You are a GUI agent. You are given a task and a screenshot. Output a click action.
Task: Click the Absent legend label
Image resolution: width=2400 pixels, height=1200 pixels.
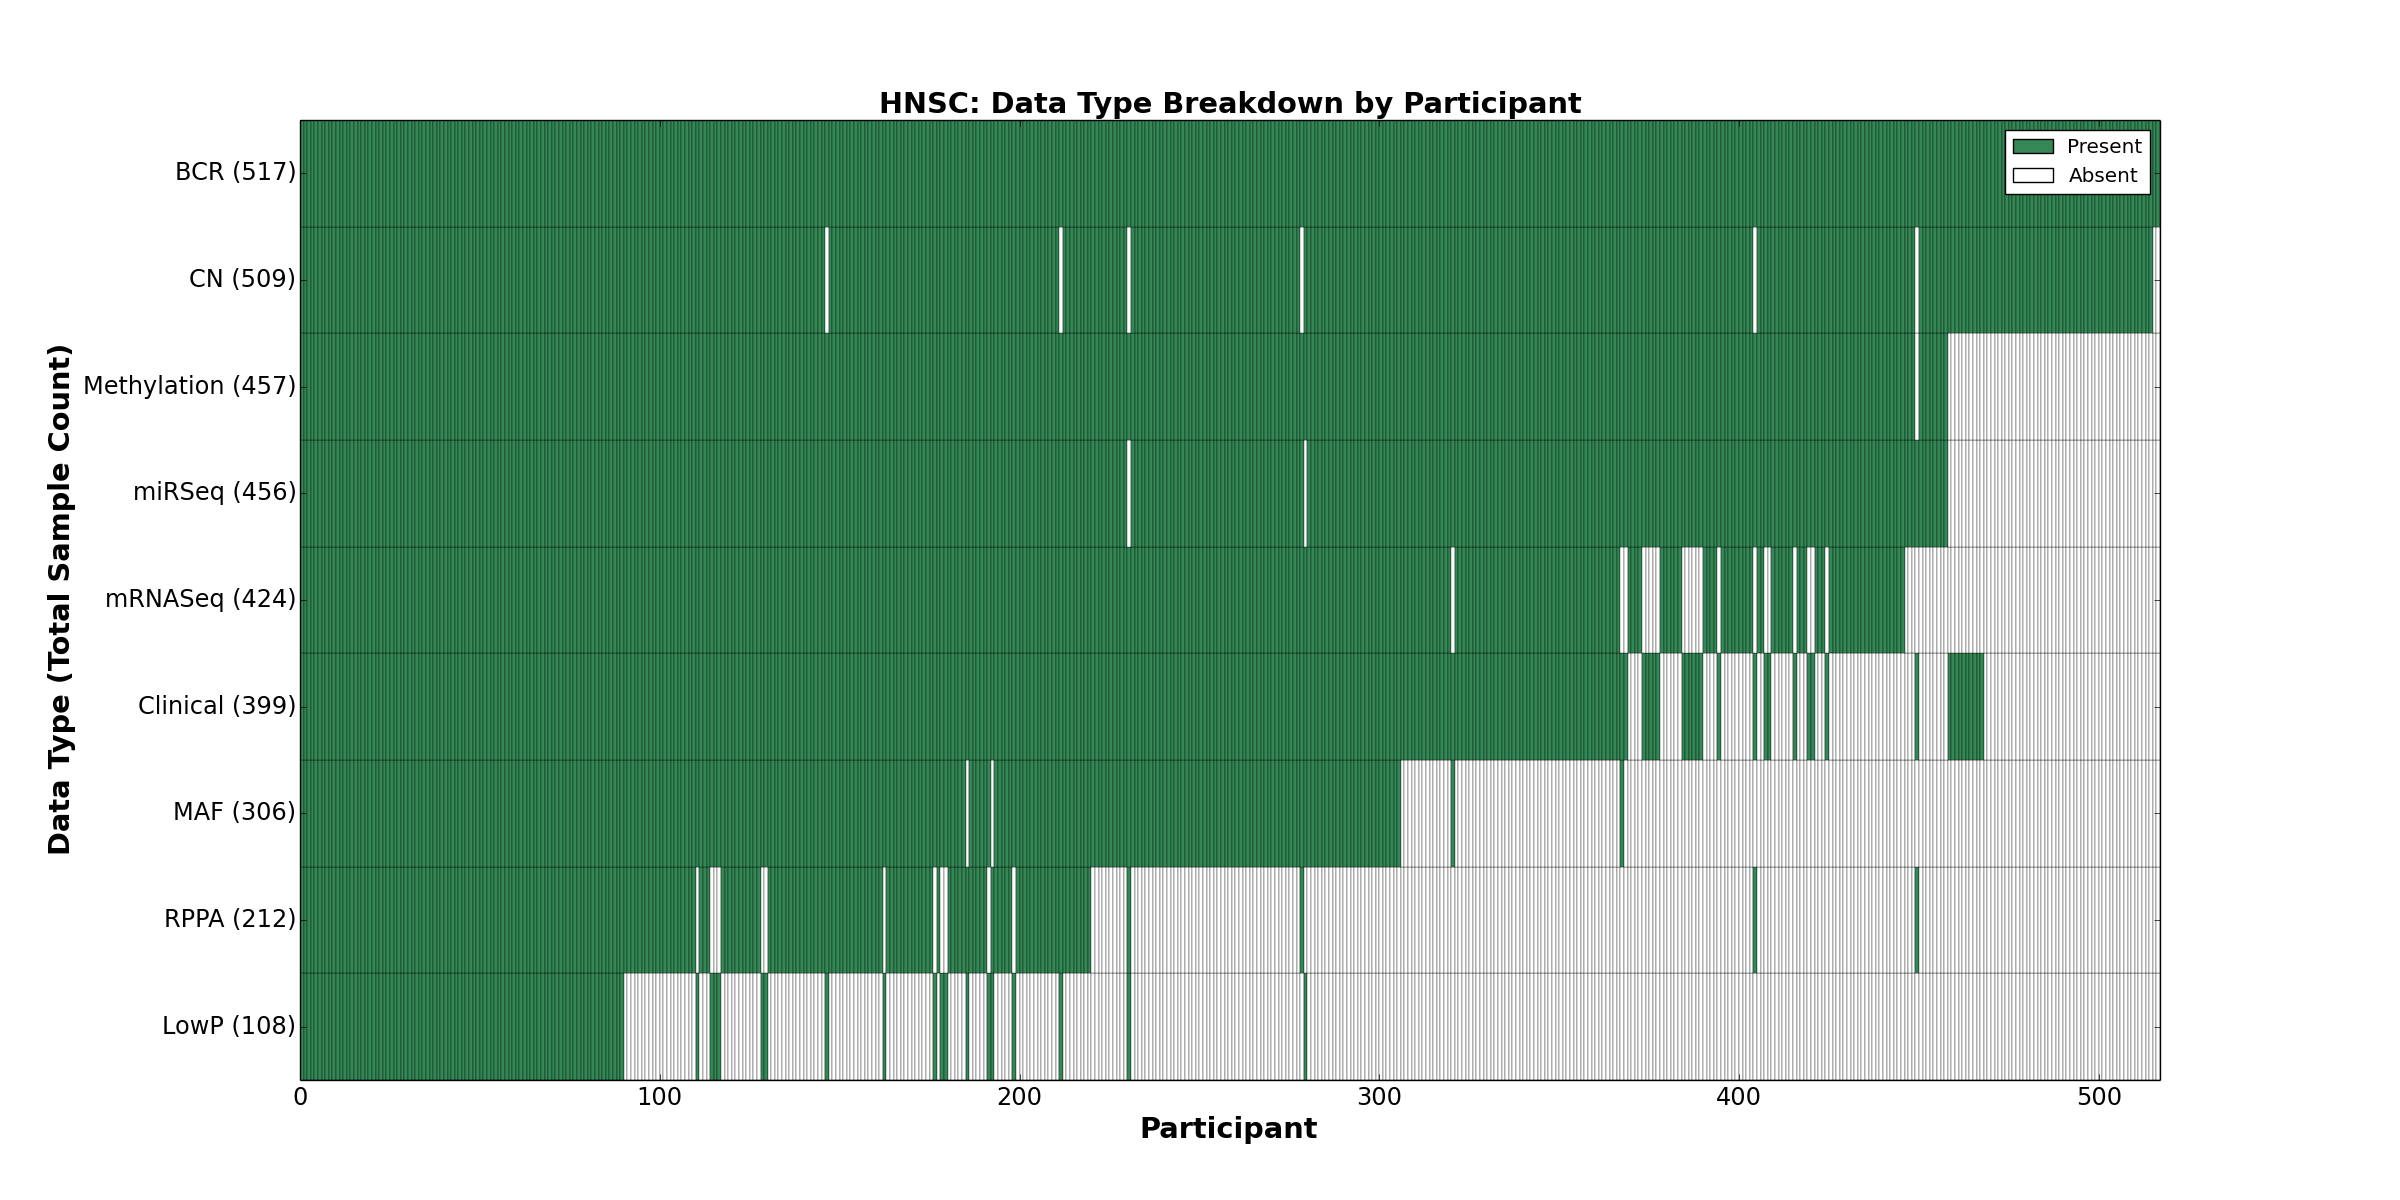coord(2103,176)
